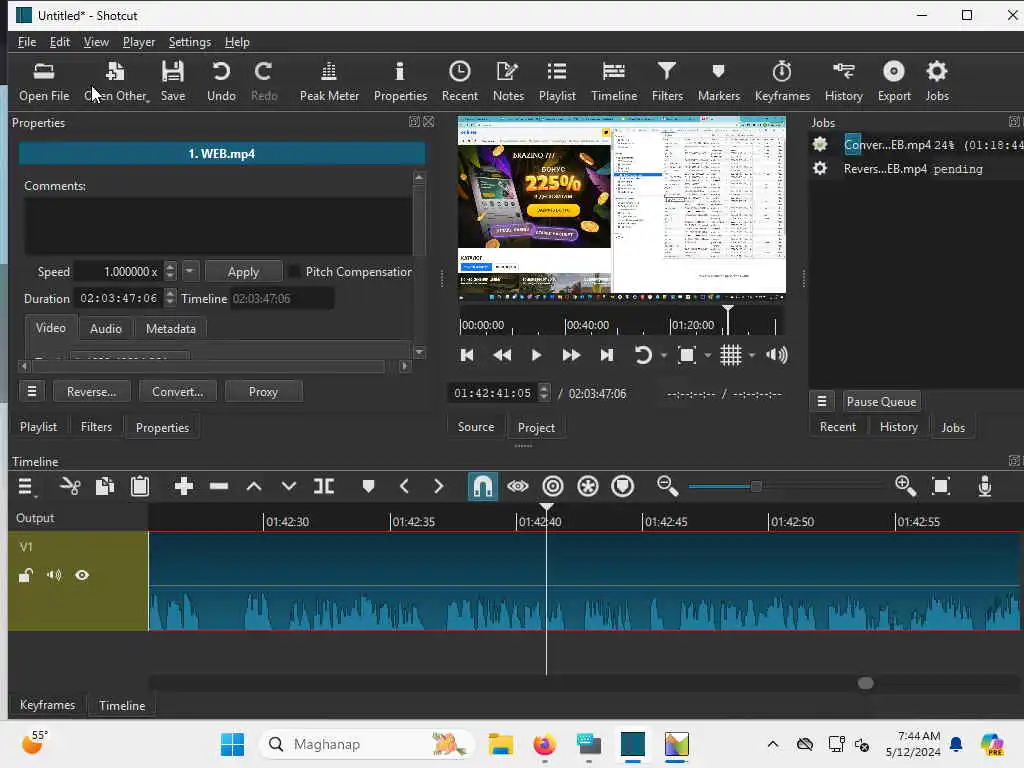This screenshot has height=768, width=1024.
Task: Open the Peak Meter panel
Action: pos(329,82)
